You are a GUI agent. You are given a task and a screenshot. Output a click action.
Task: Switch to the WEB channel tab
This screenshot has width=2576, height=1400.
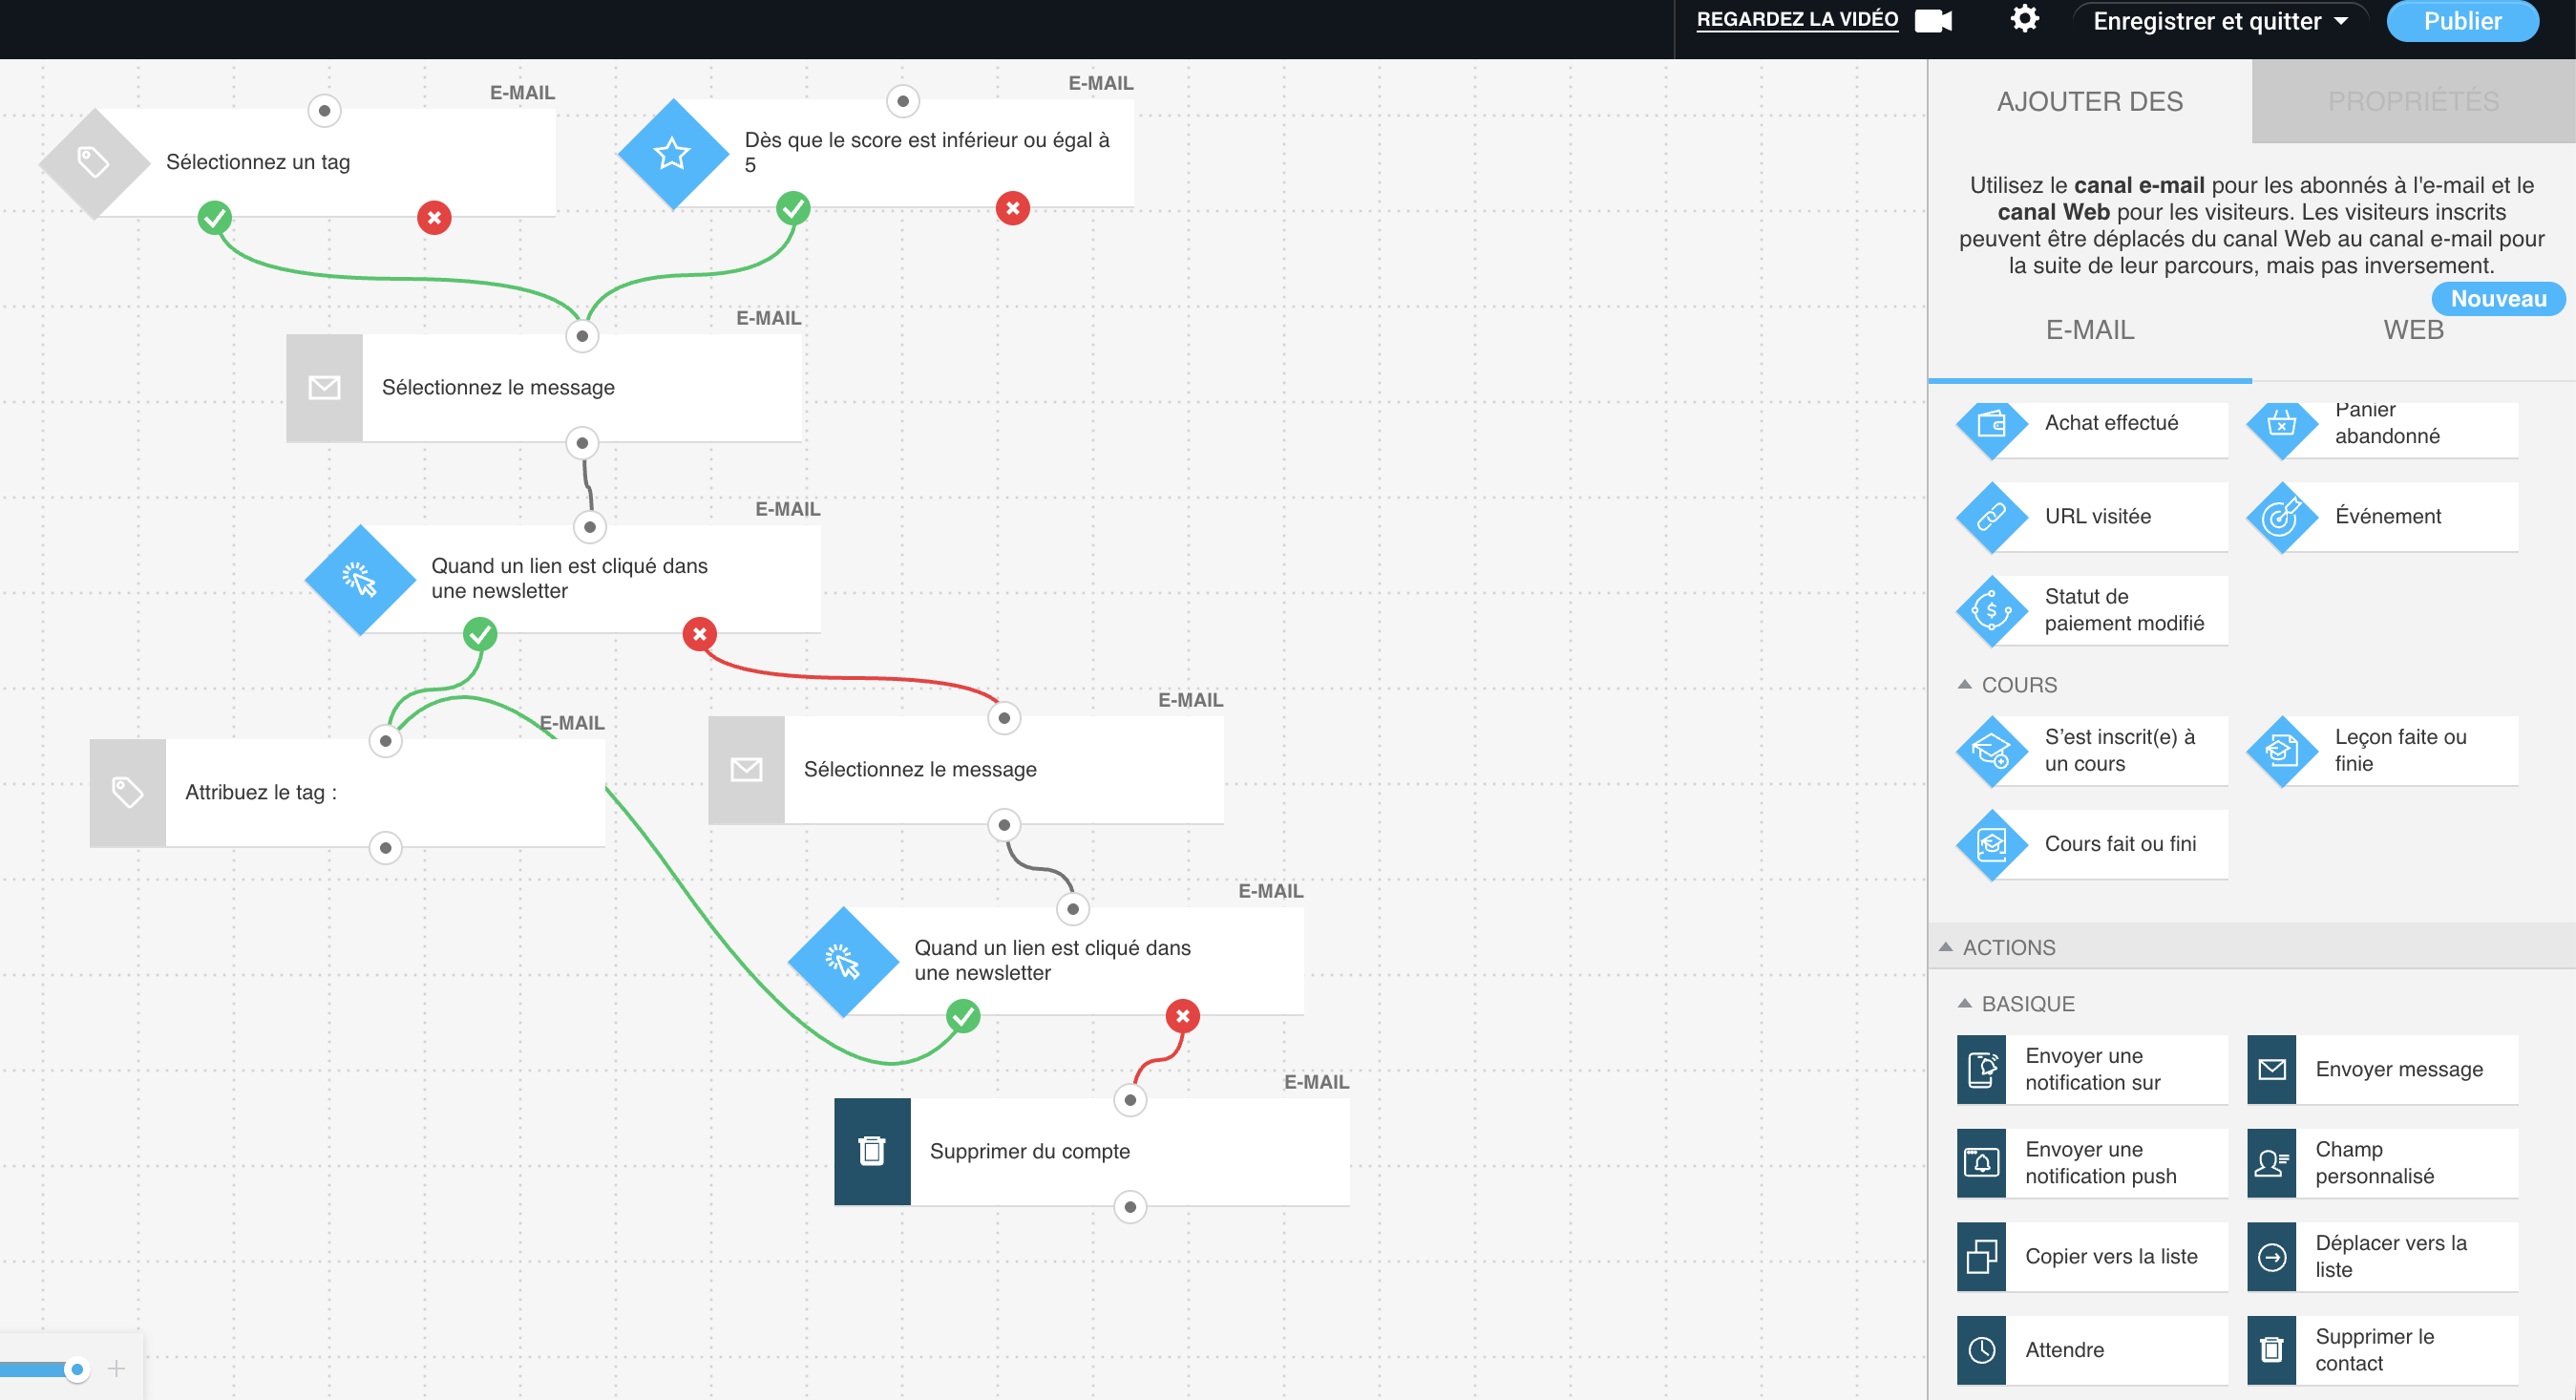pyautogui.click(x=2412, y=330)
